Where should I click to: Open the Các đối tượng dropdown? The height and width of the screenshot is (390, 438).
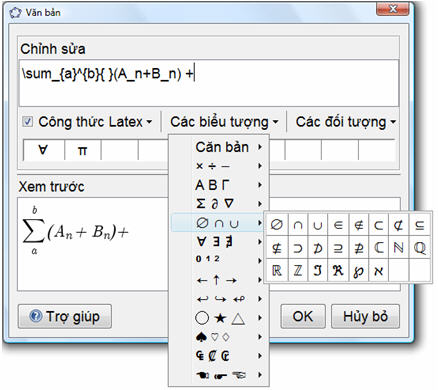pyautogui.click(x=345, y=122)
